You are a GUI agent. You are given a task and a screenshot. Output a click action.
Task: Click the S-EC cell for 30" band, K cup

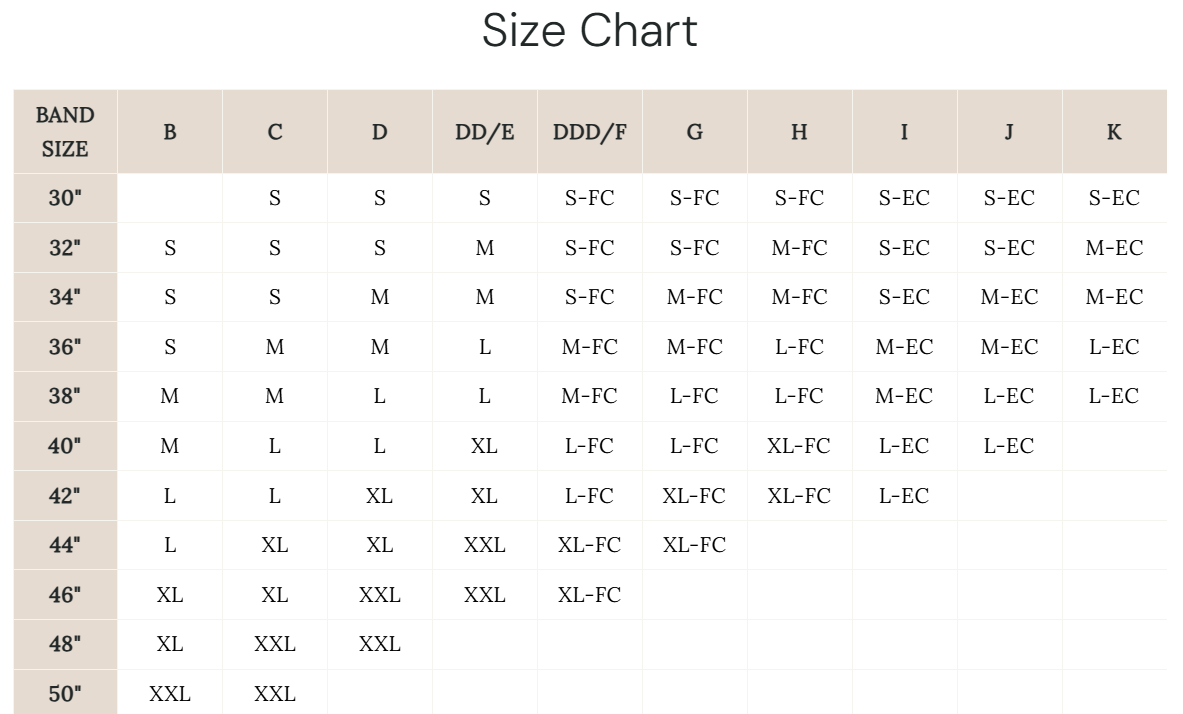(x=1114, y=198)
